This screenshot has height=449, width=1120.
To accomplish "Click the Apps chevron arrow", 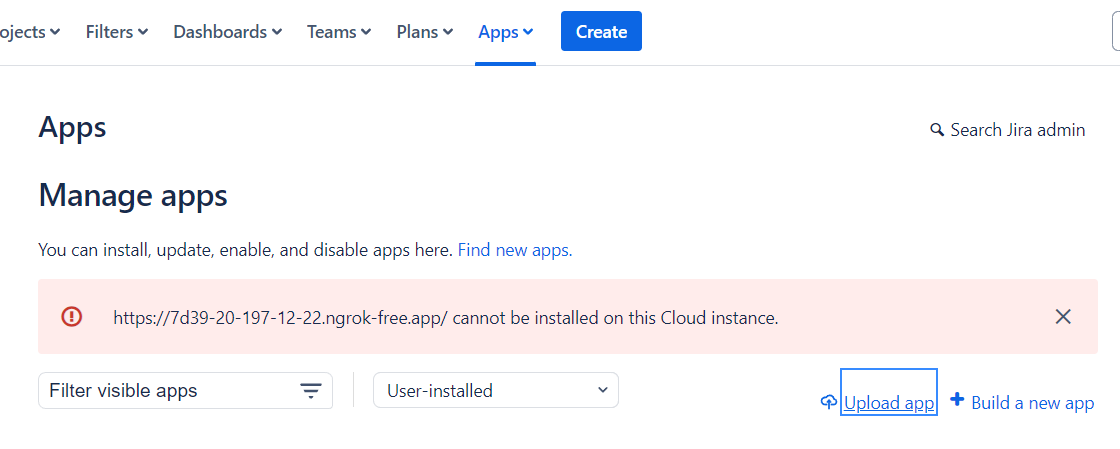I will (528, 32).
